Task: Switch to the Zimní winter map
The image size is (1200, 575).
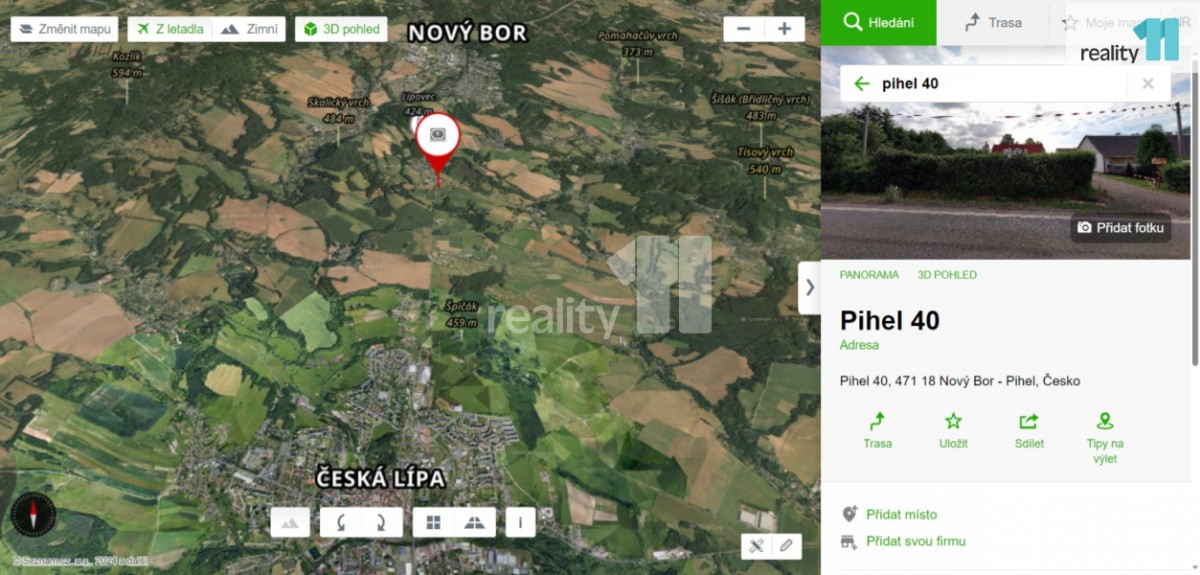Action: point(249,29)
